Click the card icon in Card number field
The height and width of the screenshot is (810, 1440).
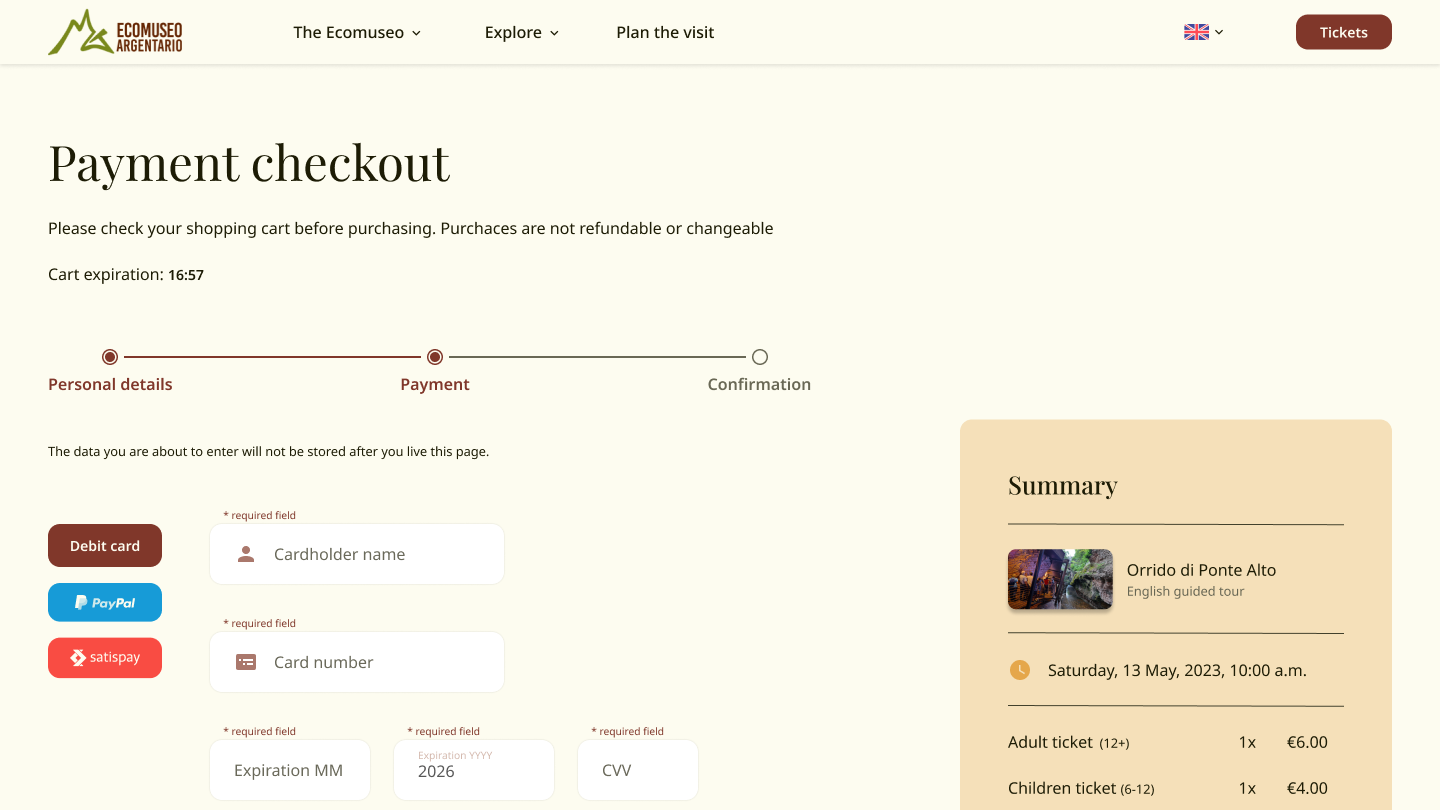(246, 662)
